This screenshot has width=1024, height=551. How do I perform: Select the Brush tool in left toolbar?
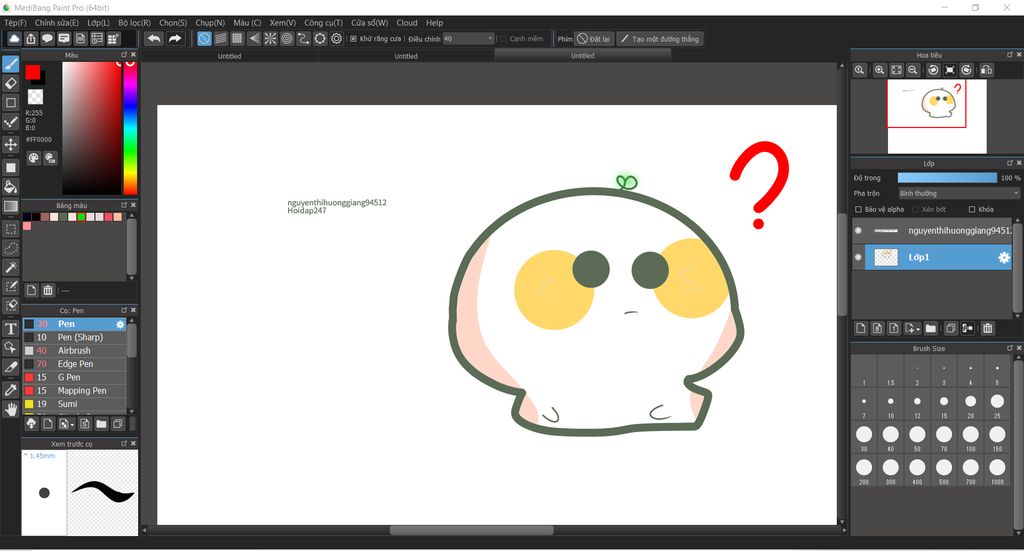pyautogui.click(x=10, y=63)
